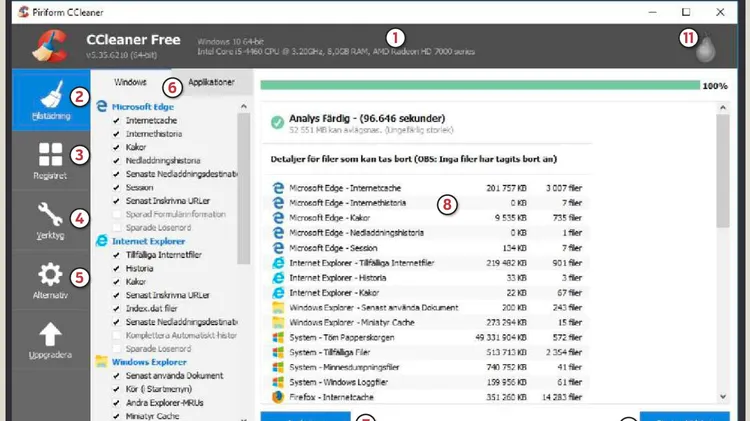Toggle Kakor checkbox under Microsoft Edge

[x=116, y=147]
